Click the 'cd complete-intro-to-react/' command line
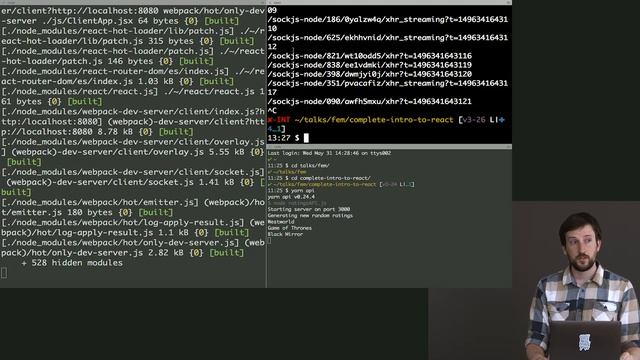The image size is (640, 360). click(319, 178)
